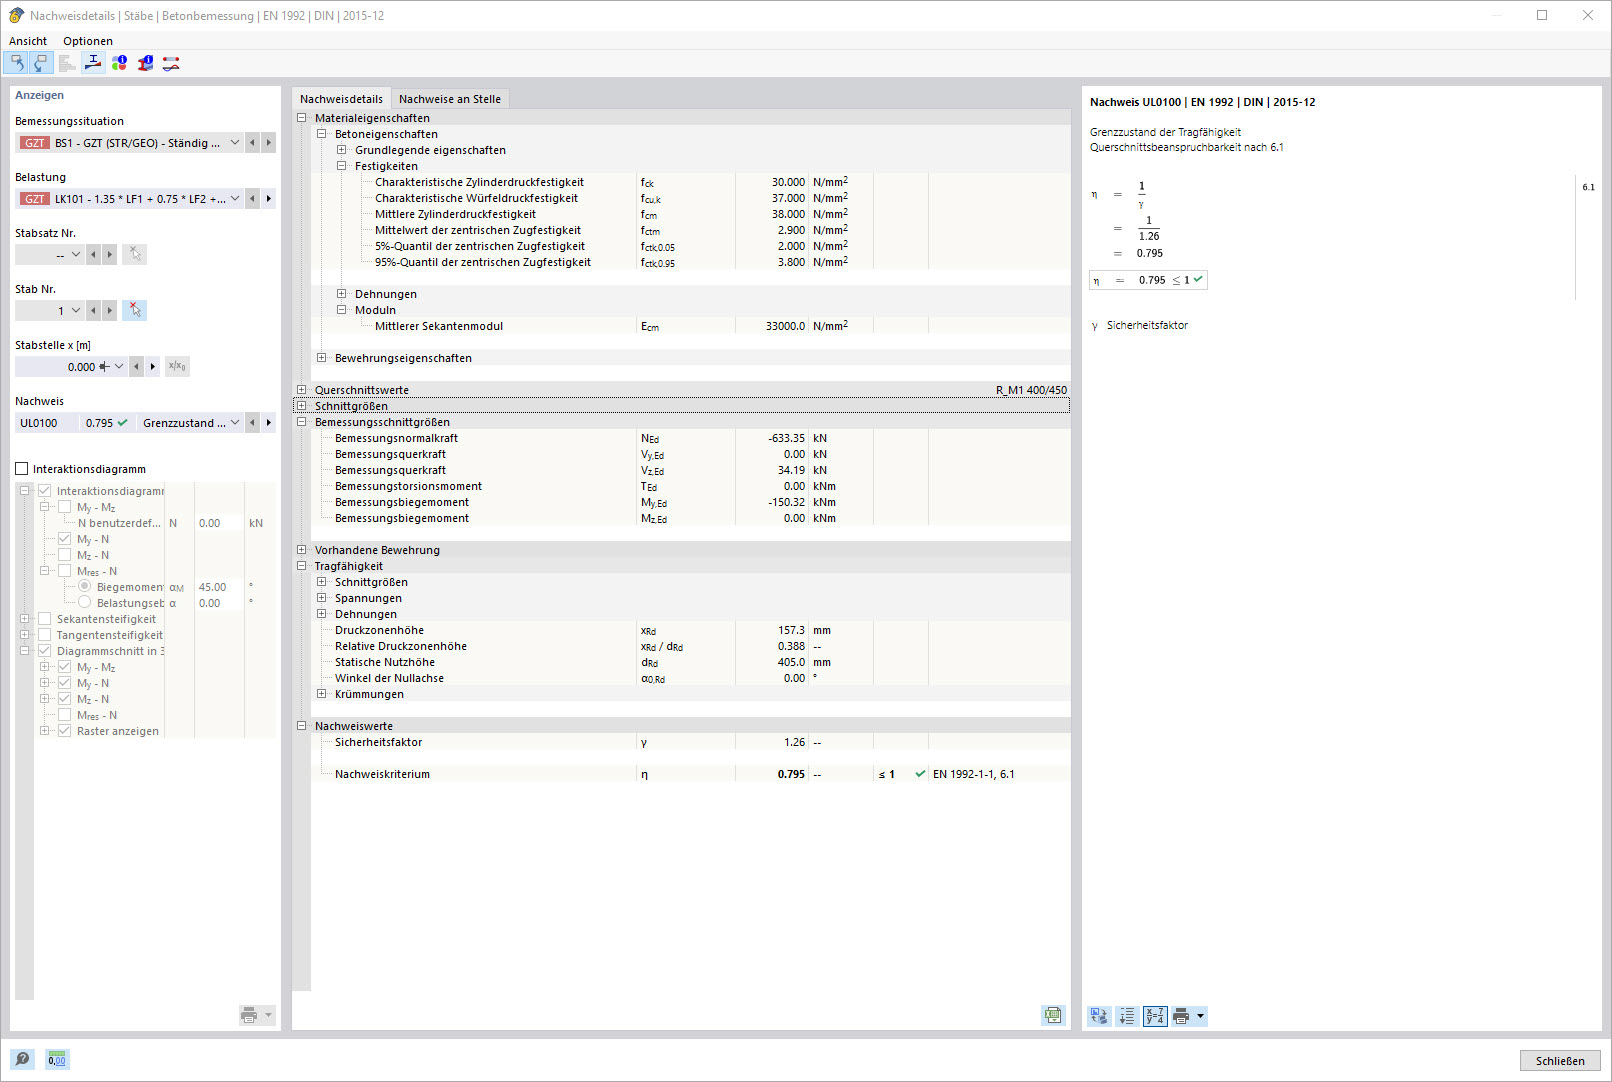The width and height of the screenshot is (1612, 1082).
Task: Click the N benutzerdefiniert value field 0.00
Action: [x=218, y=523]
